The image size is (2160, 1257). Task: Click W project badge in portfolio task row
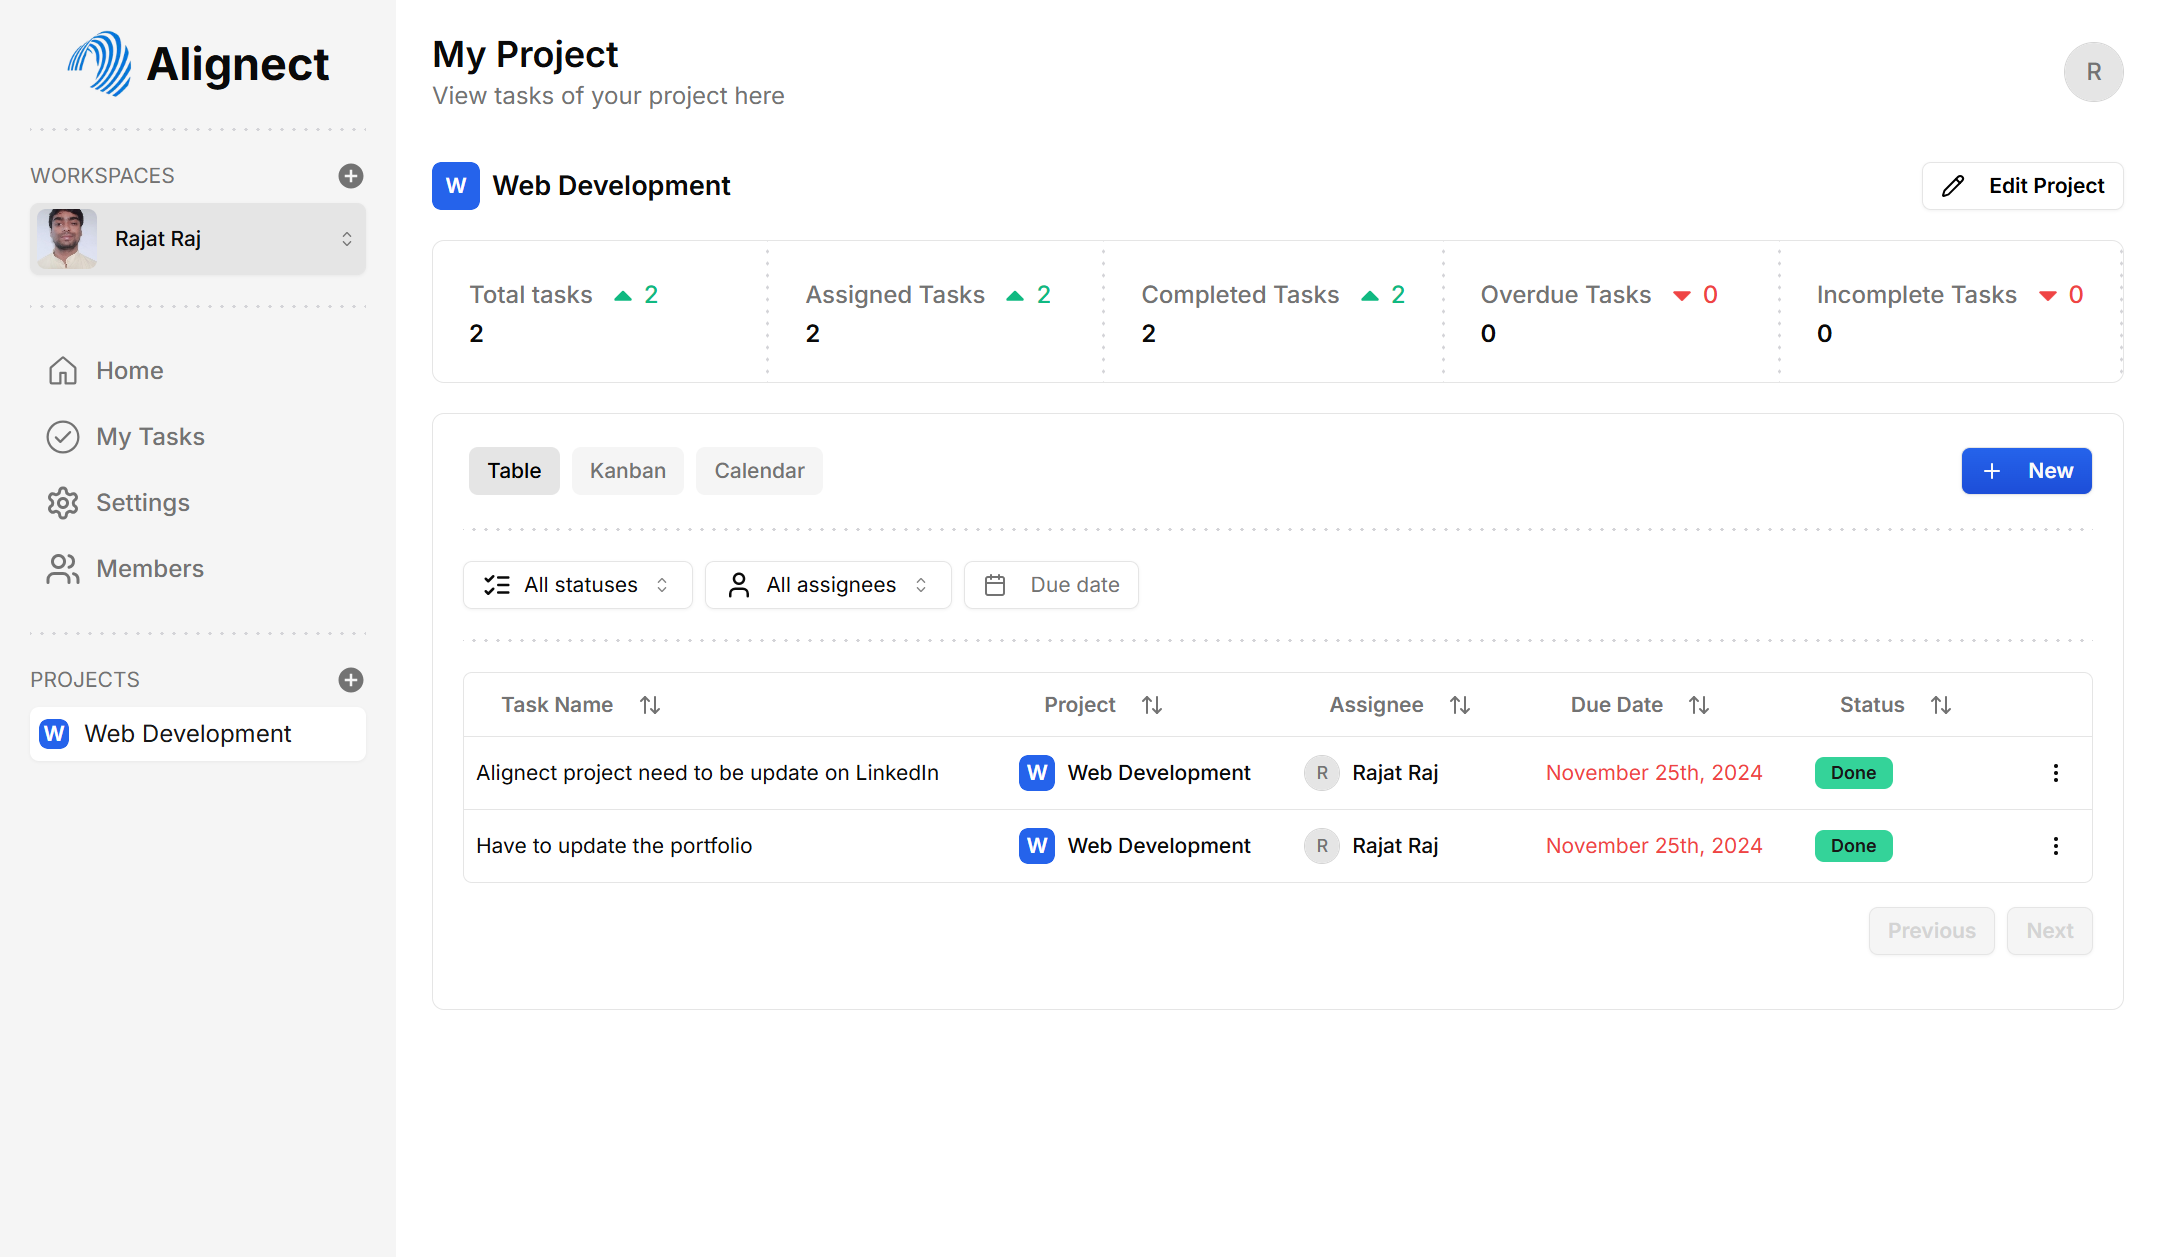pos(1037,846)
